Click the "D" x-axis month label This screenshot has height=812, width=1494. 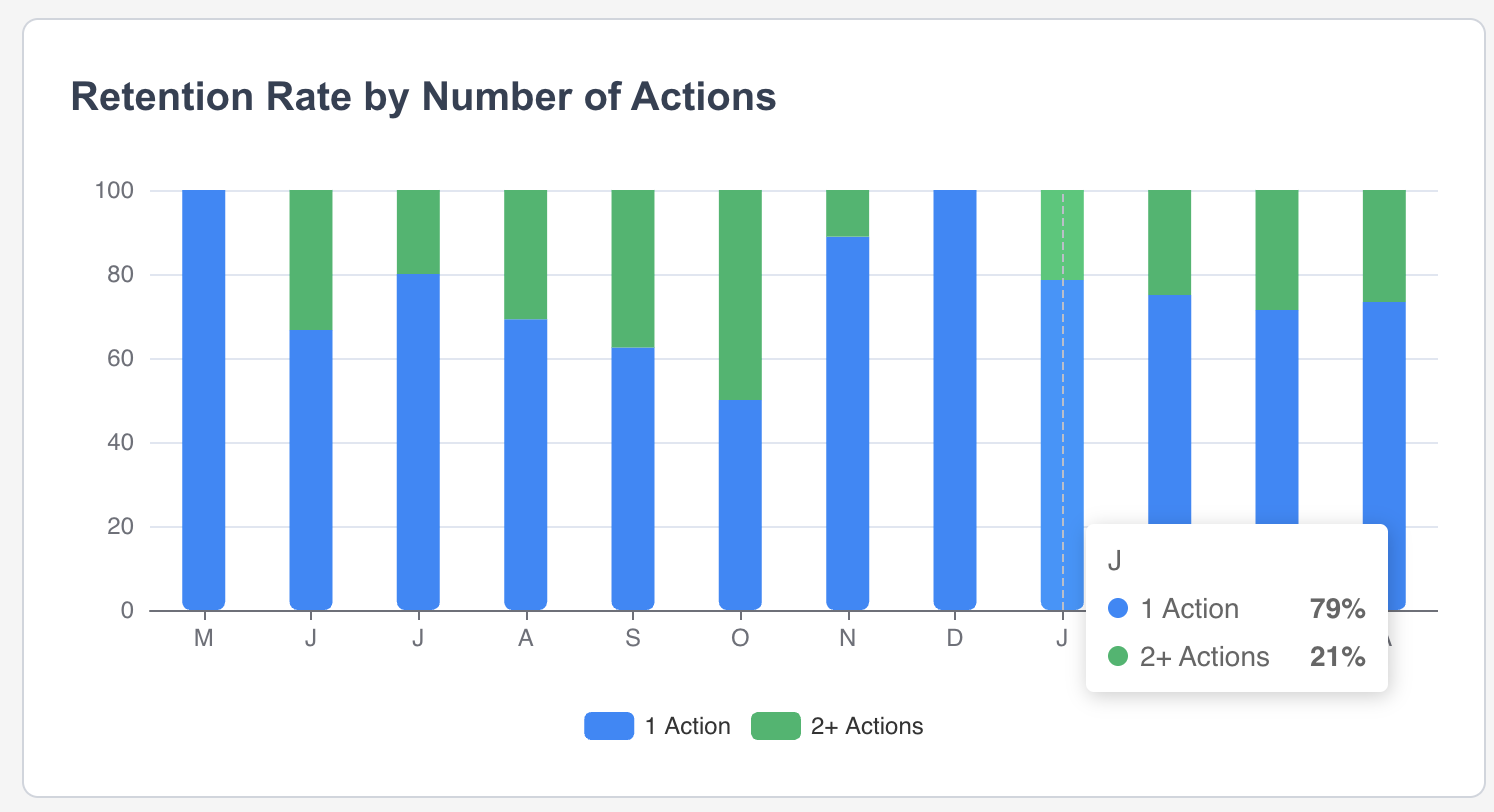coord(955,639)
